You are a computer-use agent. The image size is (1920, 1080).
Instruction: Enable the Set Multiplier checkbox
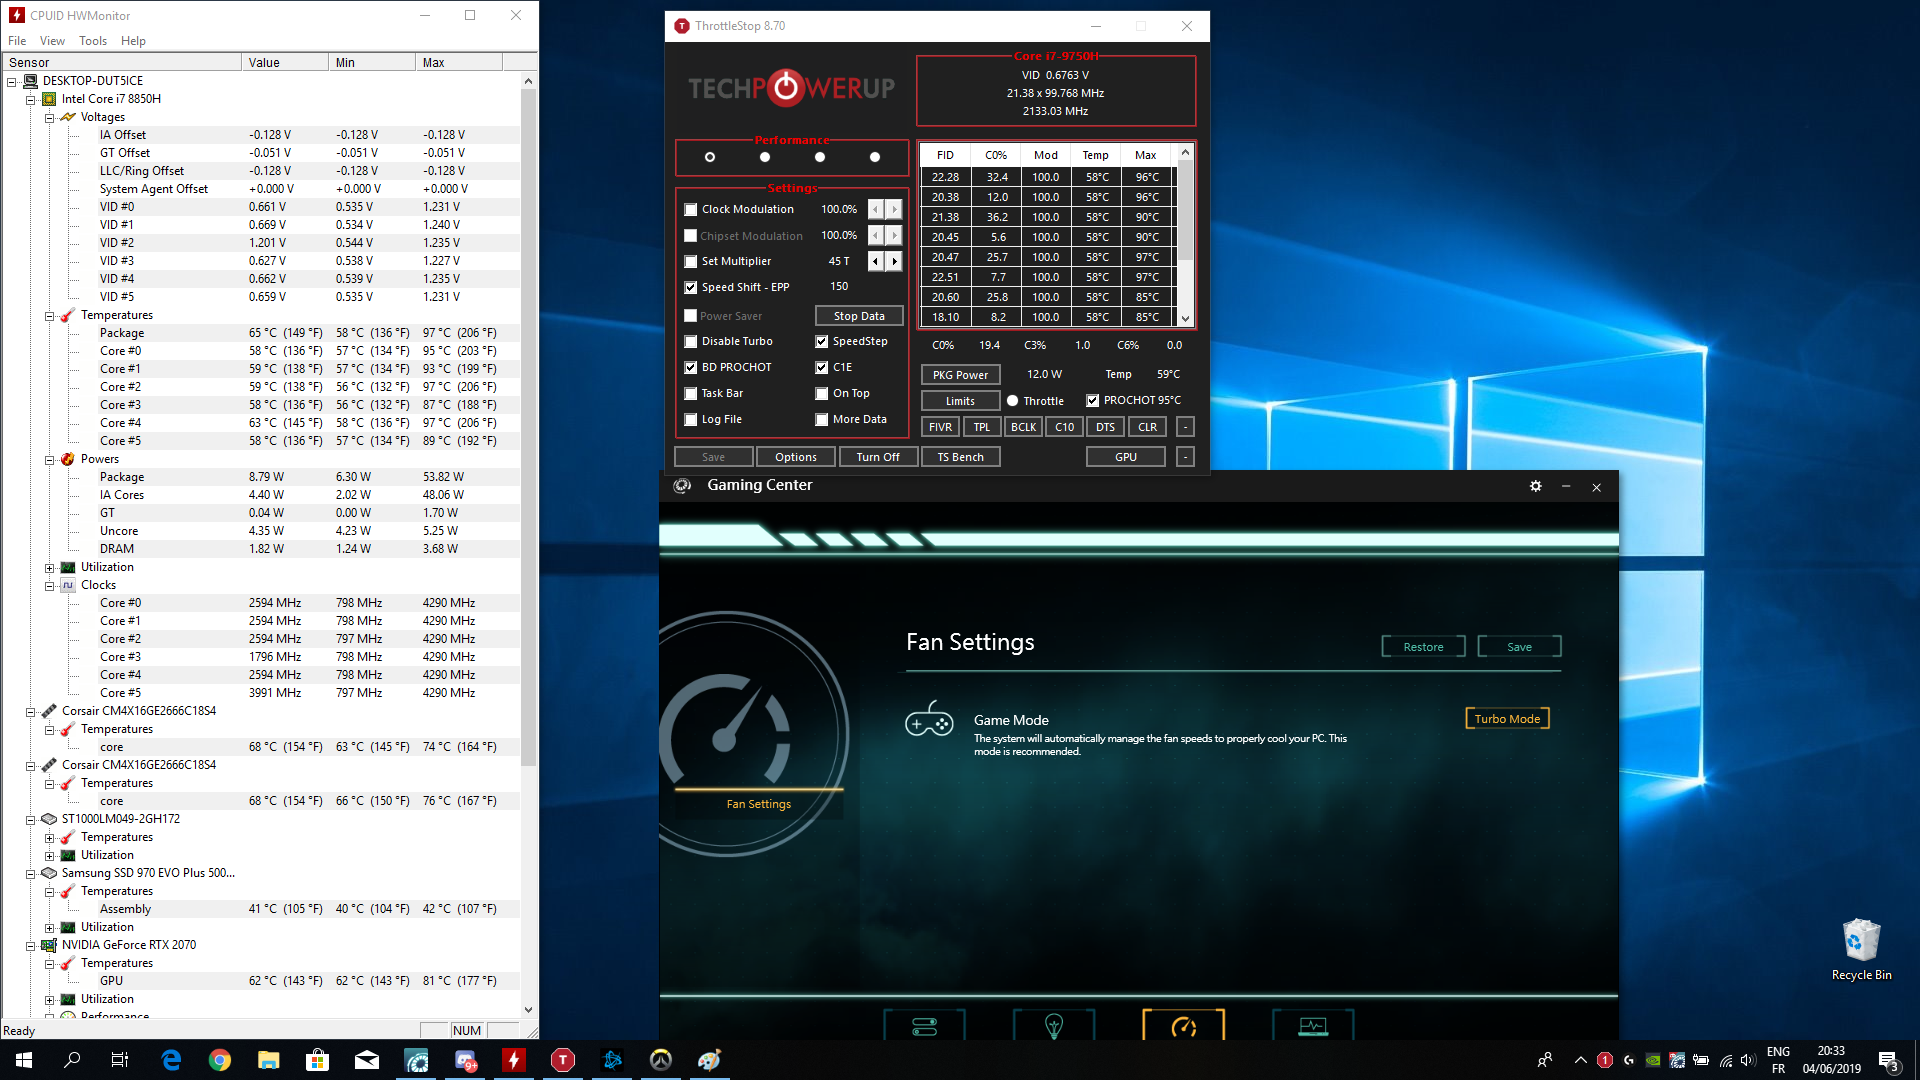click(x=691, y=262)
